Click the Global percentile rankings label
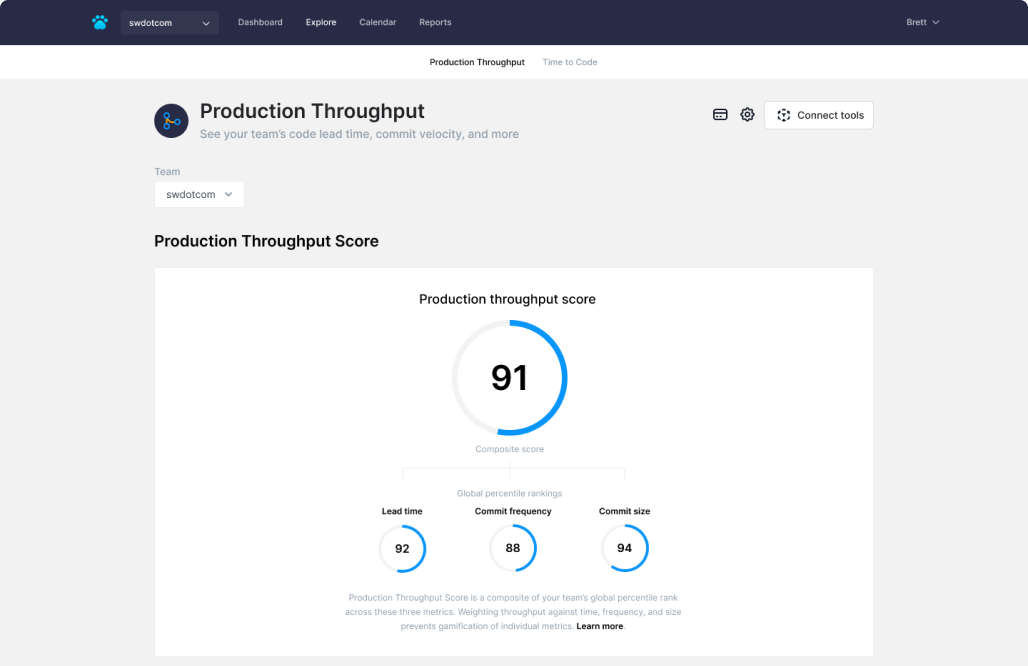Viewport: 1028px width, 666px height. [509, 493]
